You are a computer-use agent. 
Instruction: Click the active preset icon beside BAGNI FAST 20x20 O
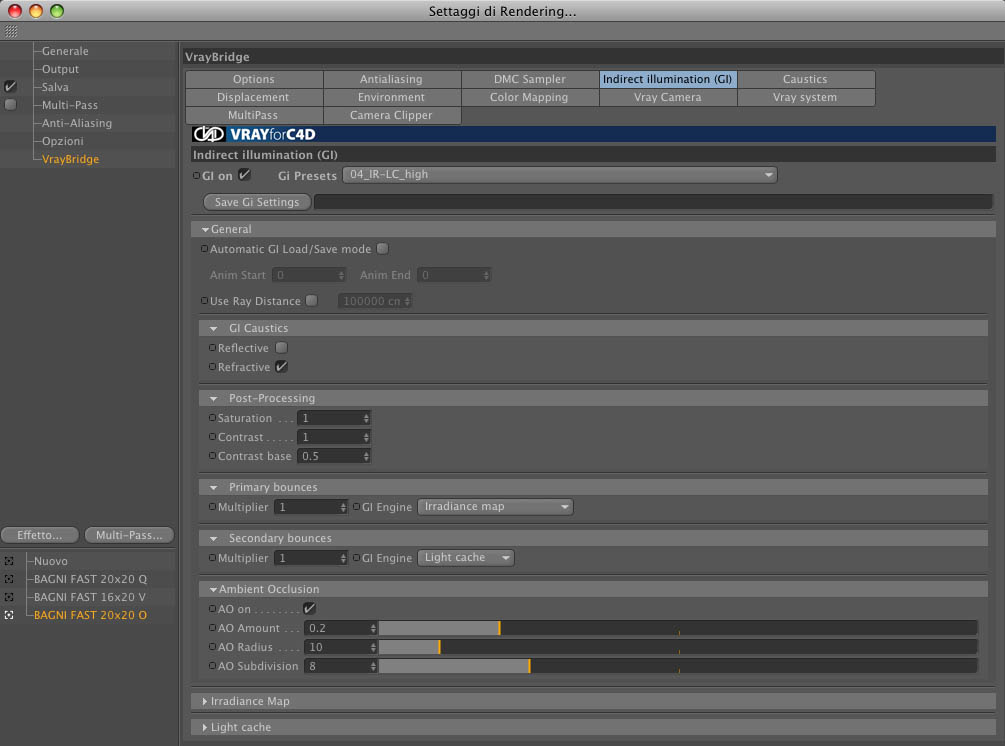point(9,615)
